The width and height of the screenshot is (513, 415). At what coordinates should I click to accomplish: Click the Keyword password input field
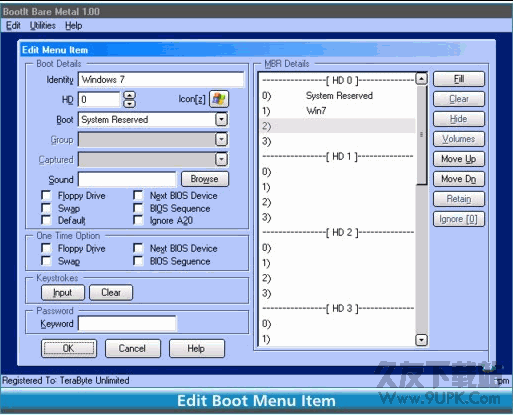tap(127, 323)
